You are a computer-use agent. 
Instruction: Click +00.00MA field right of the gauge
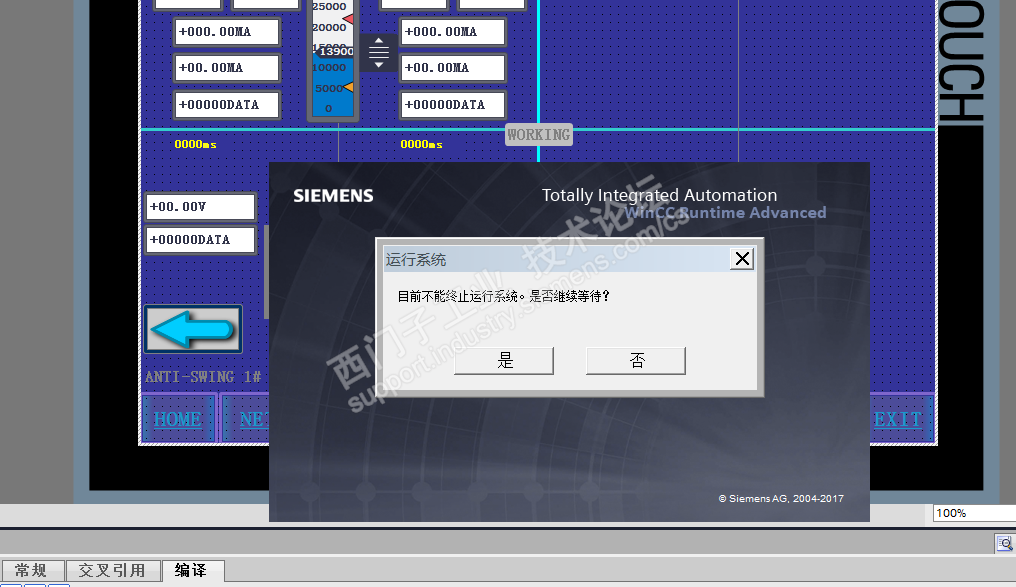[452, 68]
